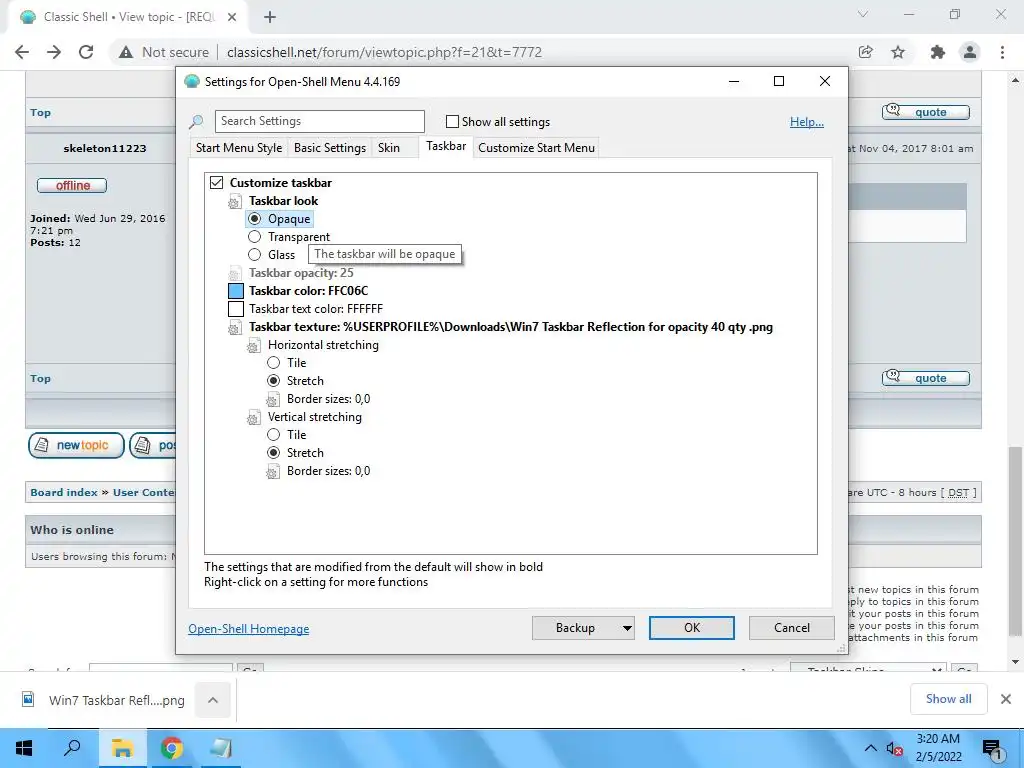Screen dimensions: 1024x768
Task: Open new browser tab with plus button
Action: [270, 17]
